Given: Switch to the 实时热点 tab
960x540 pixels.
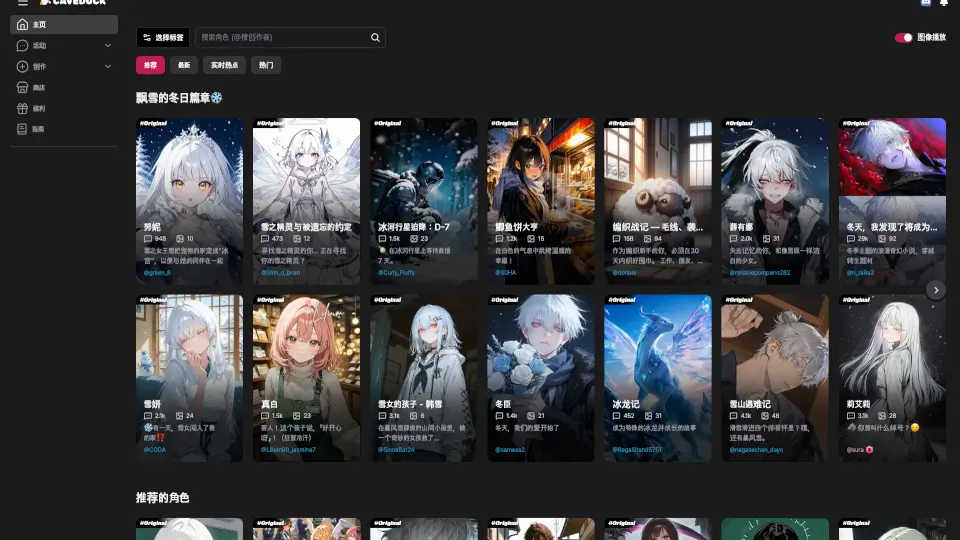Looking at the screenshot, I should (x=224, y=65).
